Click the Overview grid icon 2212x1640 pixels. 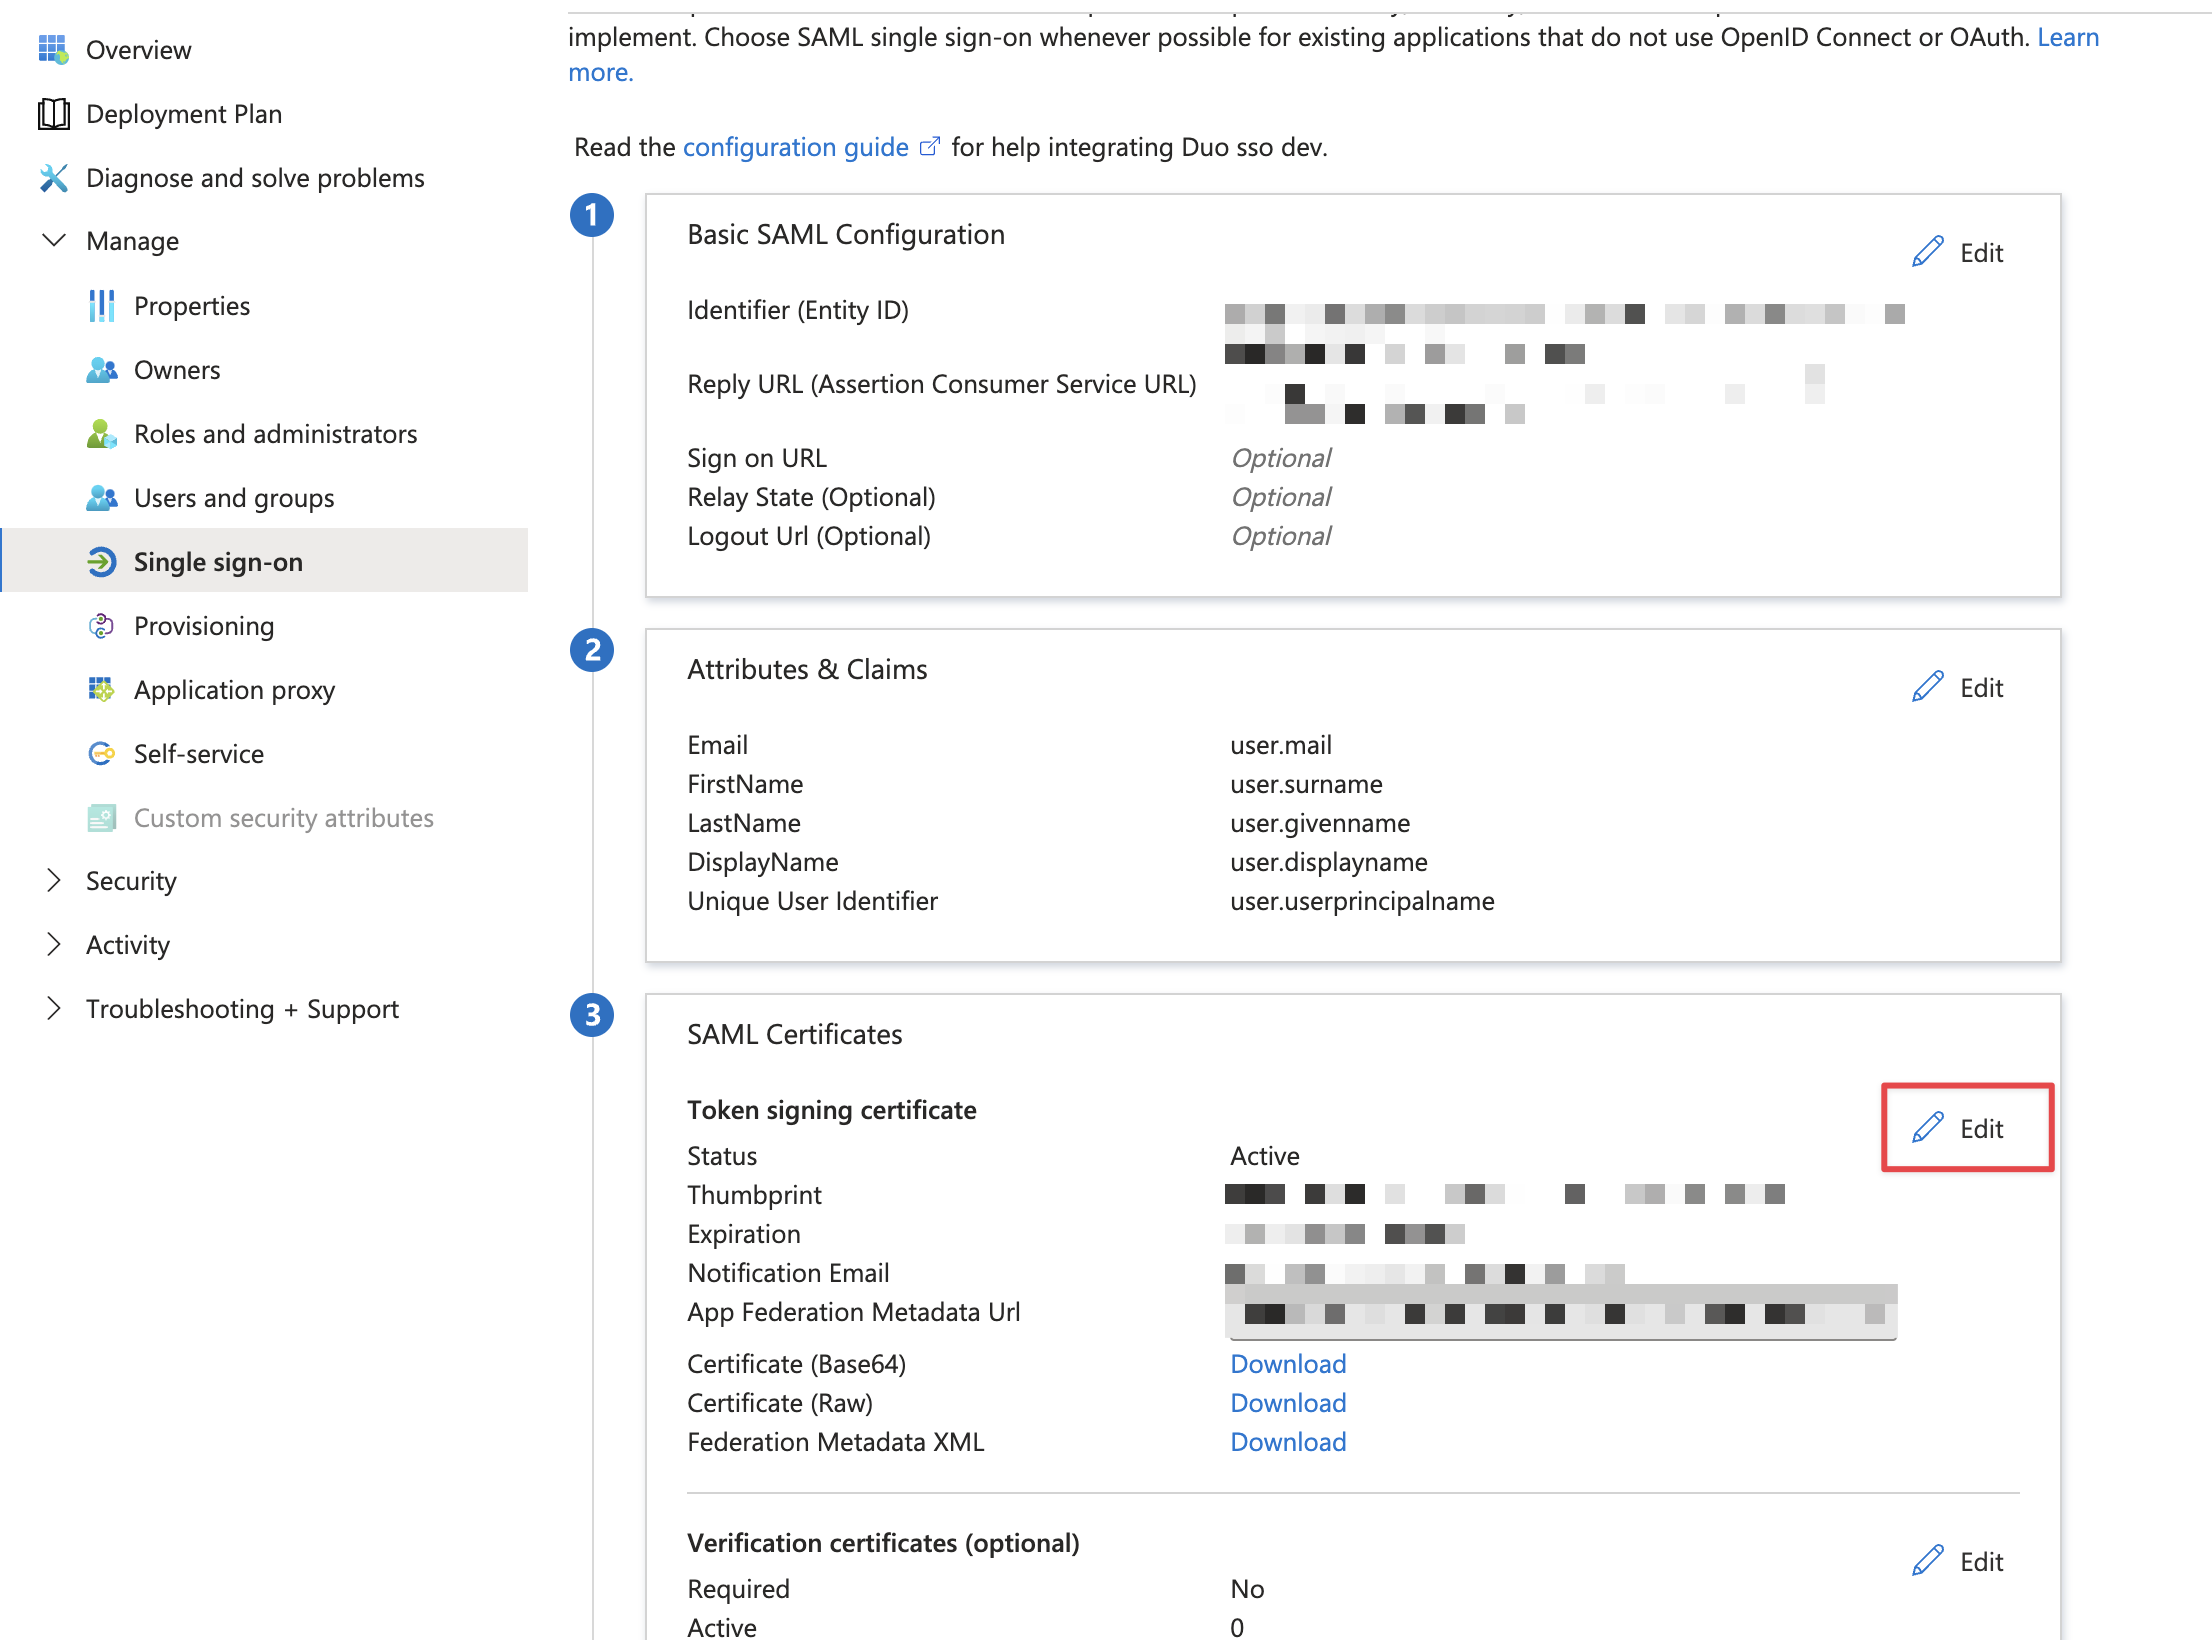(53, 50)
